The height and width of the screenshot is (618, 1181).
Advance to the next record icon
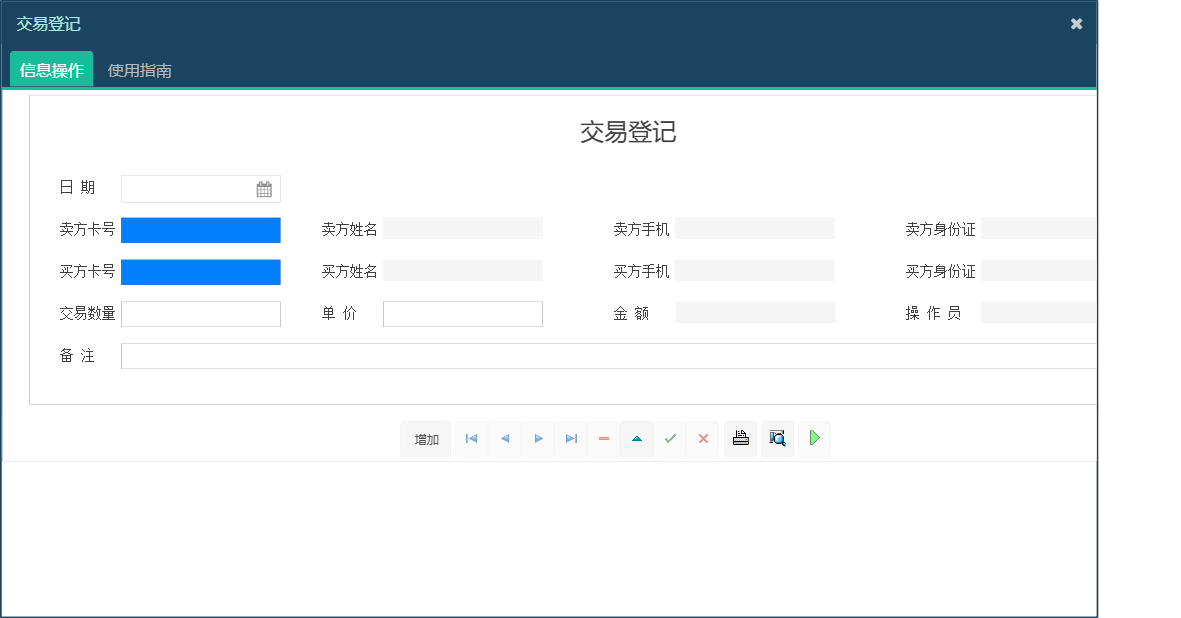click(537, 438)
